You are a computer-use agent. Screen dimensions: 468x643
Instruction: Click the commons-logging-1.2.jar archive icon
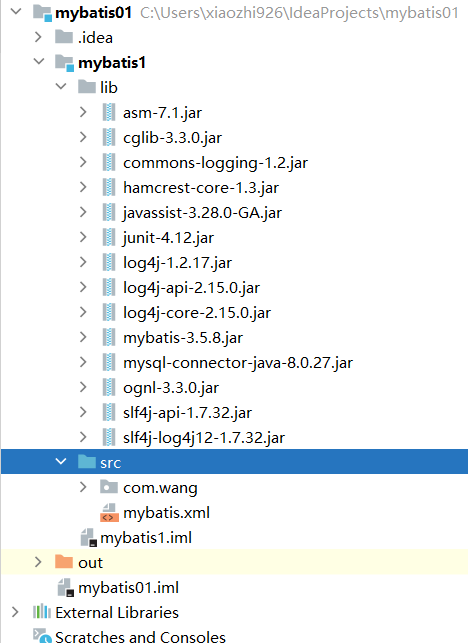tap(109, 162)
